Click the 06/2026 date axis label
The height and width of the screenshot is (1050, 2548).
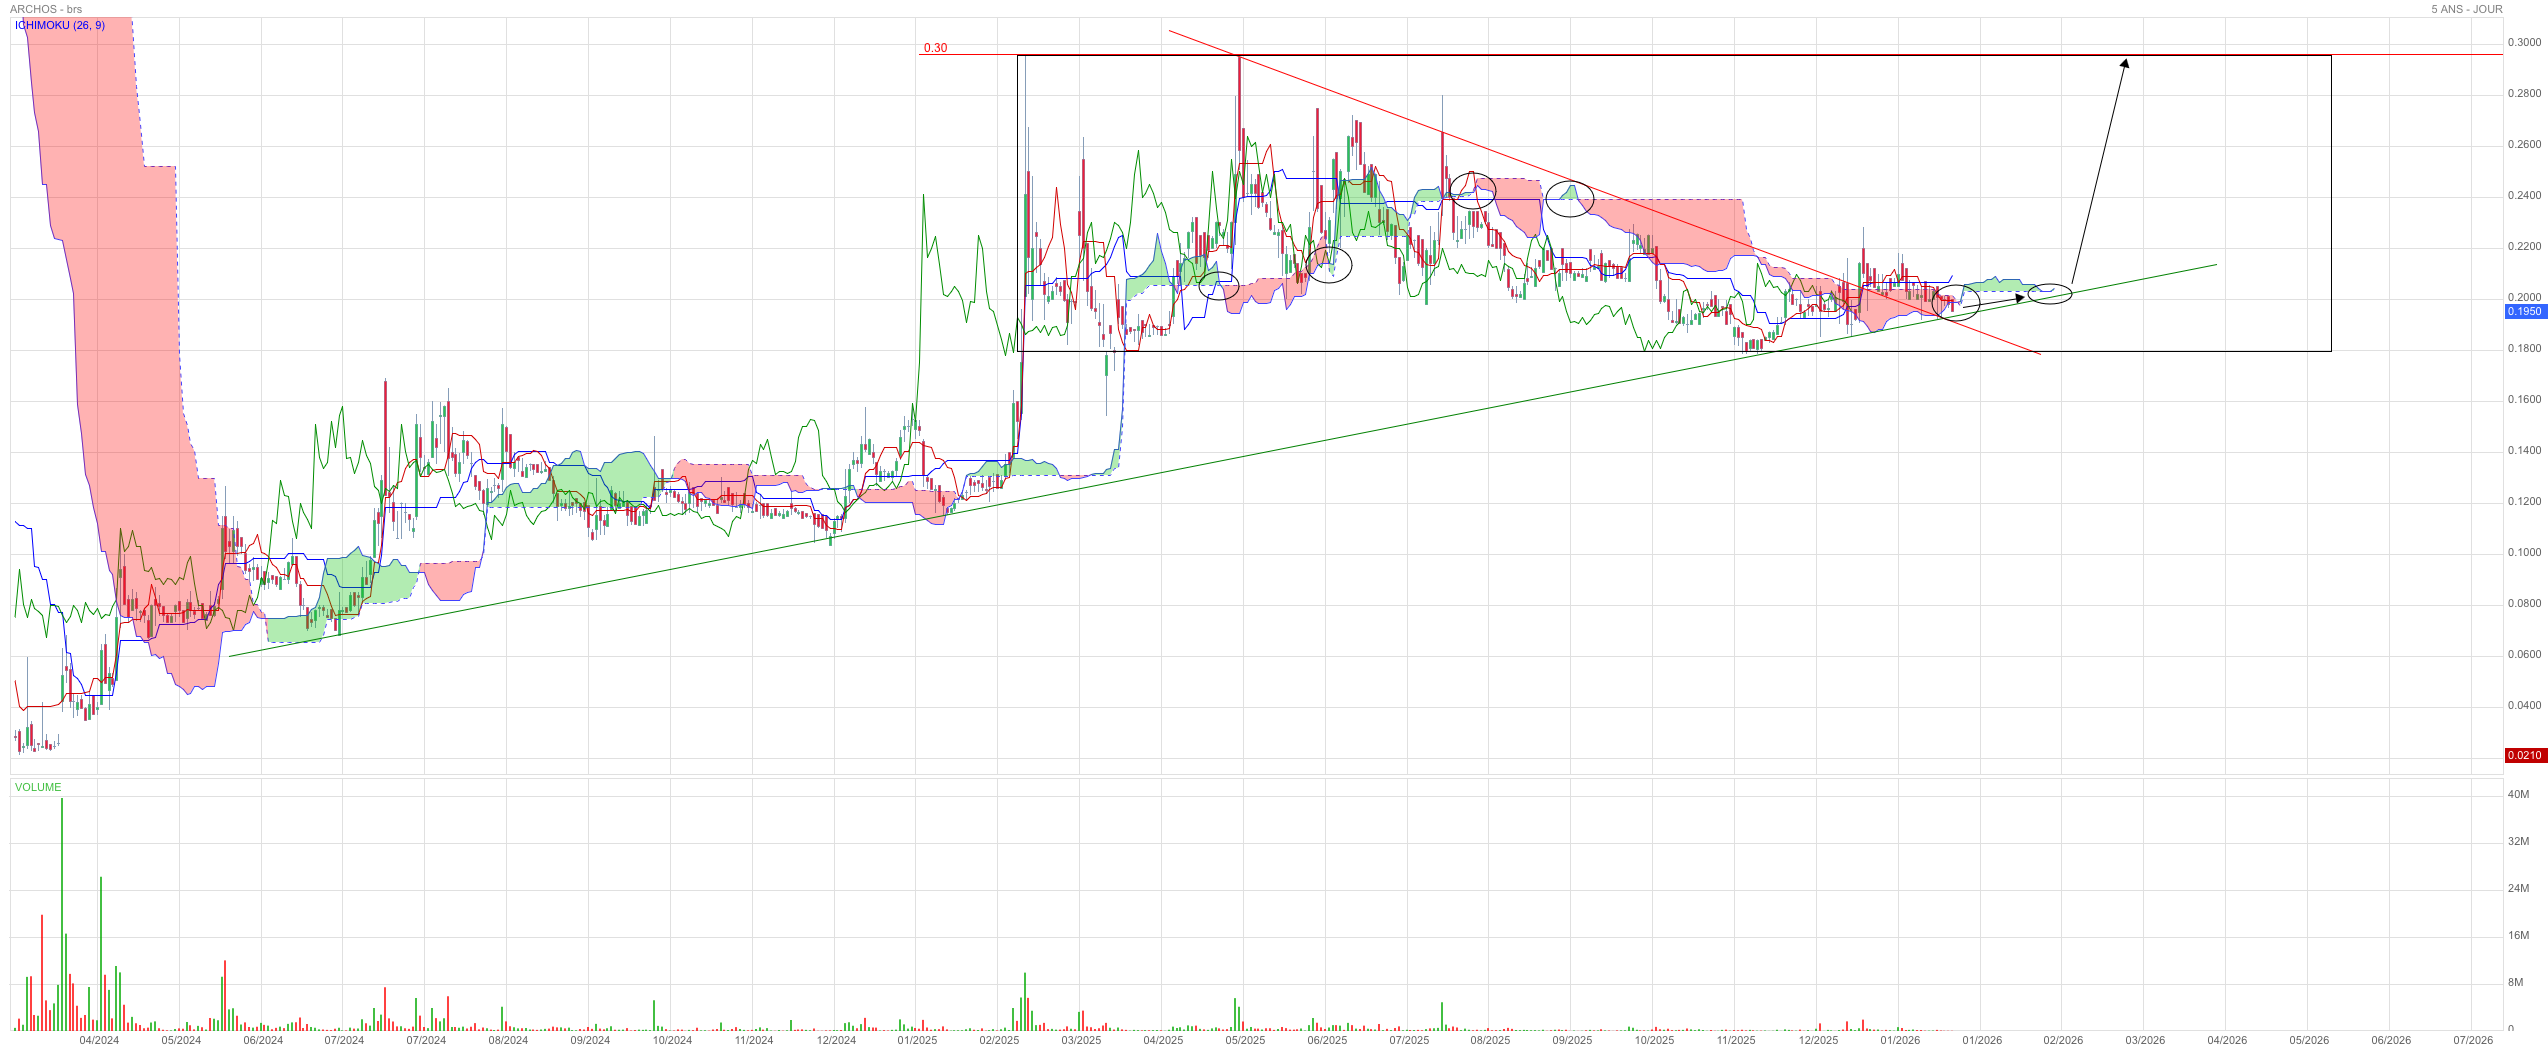[x=2391, y=1040]
